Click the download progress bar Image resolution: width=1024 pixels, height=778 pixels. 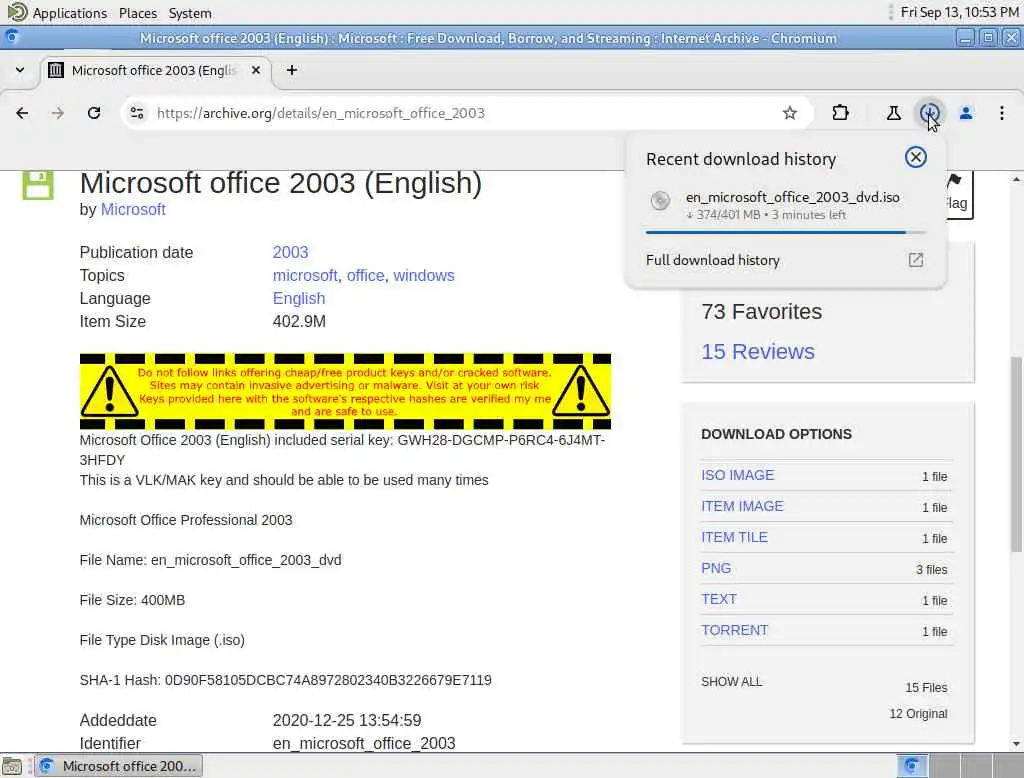pyautogui.click(x=785, y=232)
